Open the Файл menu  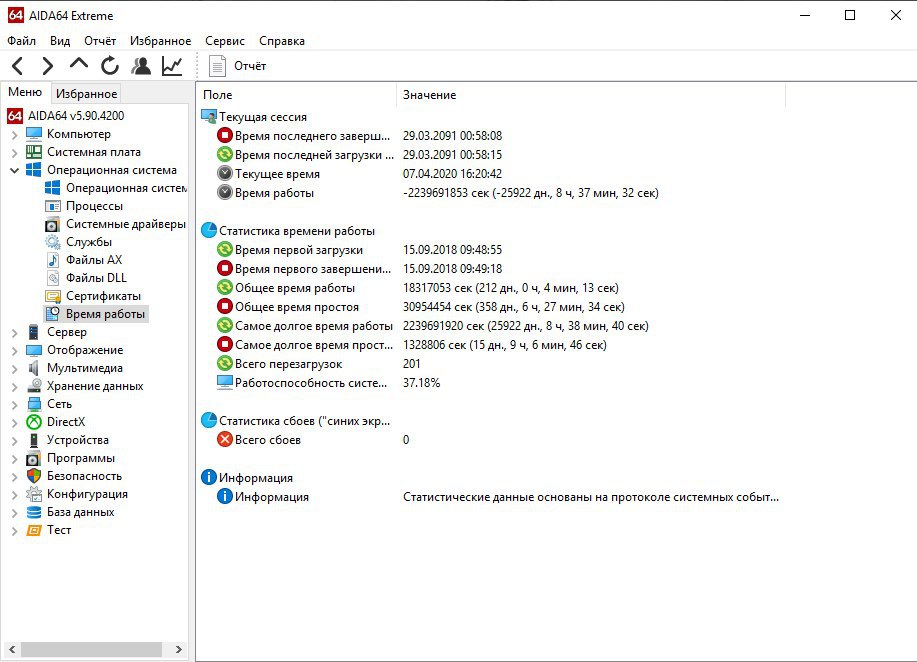coord(22,41)
